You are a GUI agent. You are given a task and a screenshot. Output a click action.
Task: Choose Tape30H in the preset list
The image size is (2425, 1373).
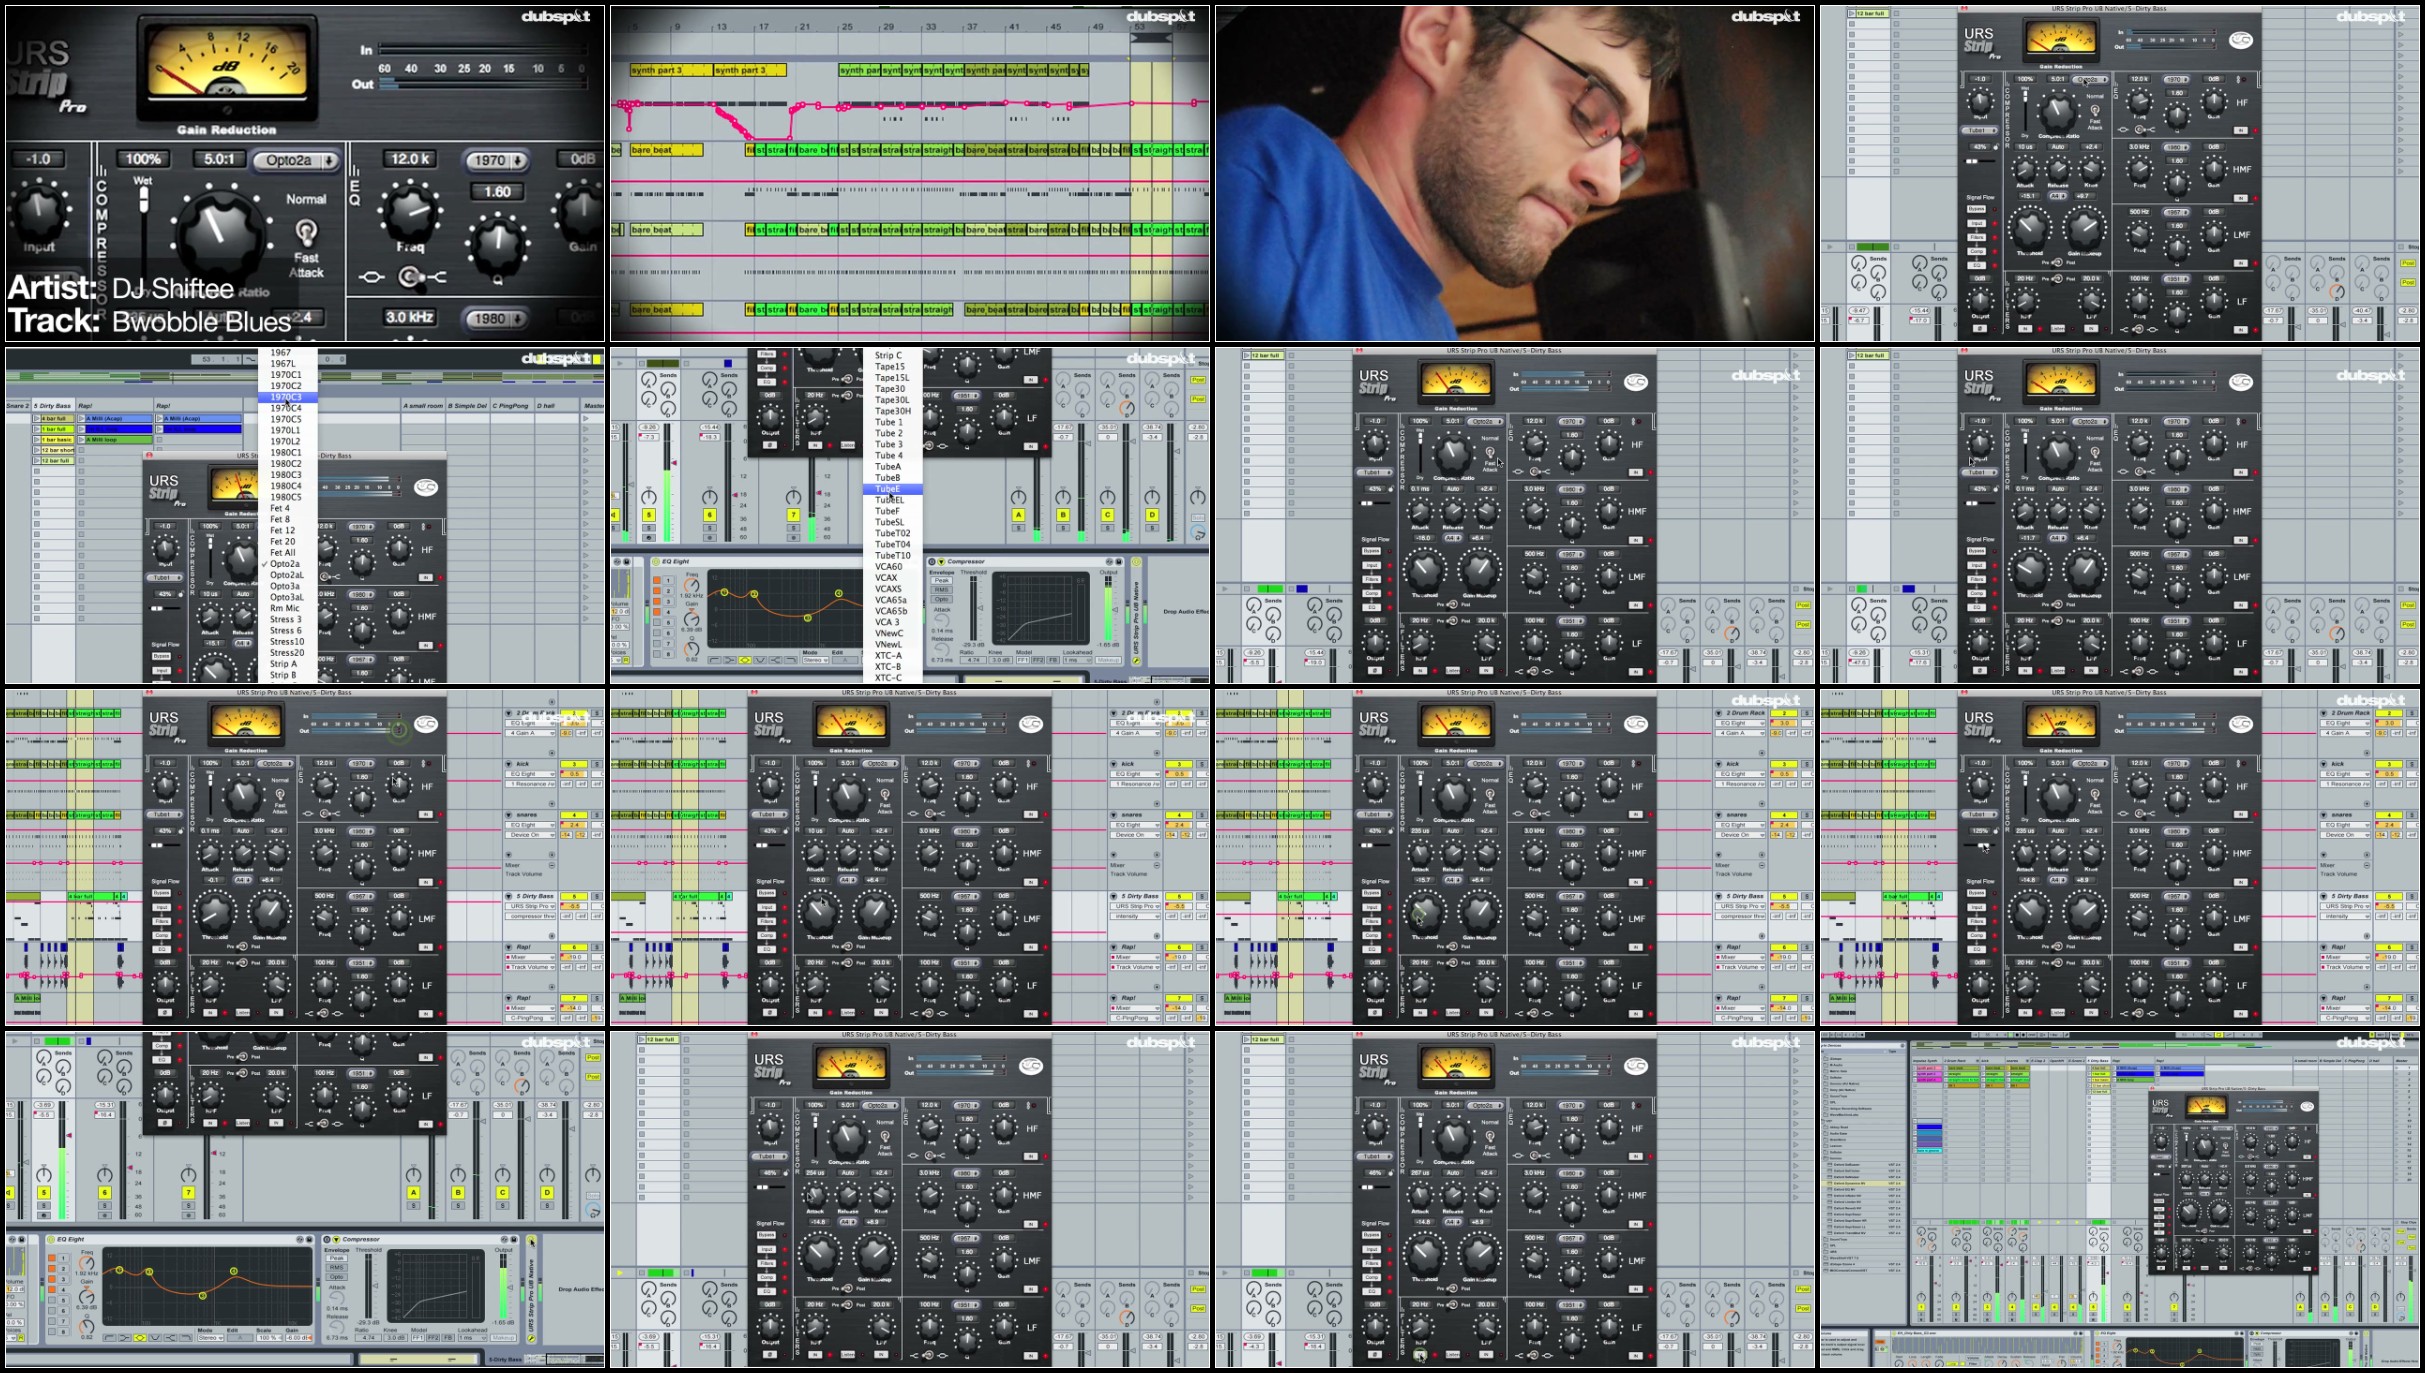click(x=893, y=411)
